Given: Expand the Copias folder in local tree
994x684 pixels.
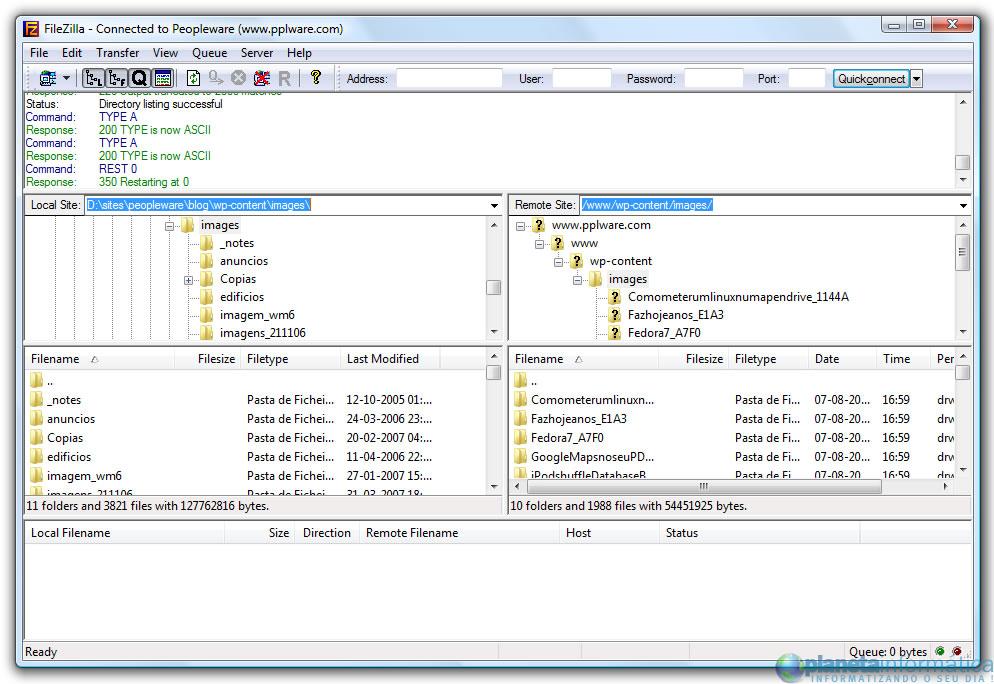Looking at the screenshot, I should [188, 280].
